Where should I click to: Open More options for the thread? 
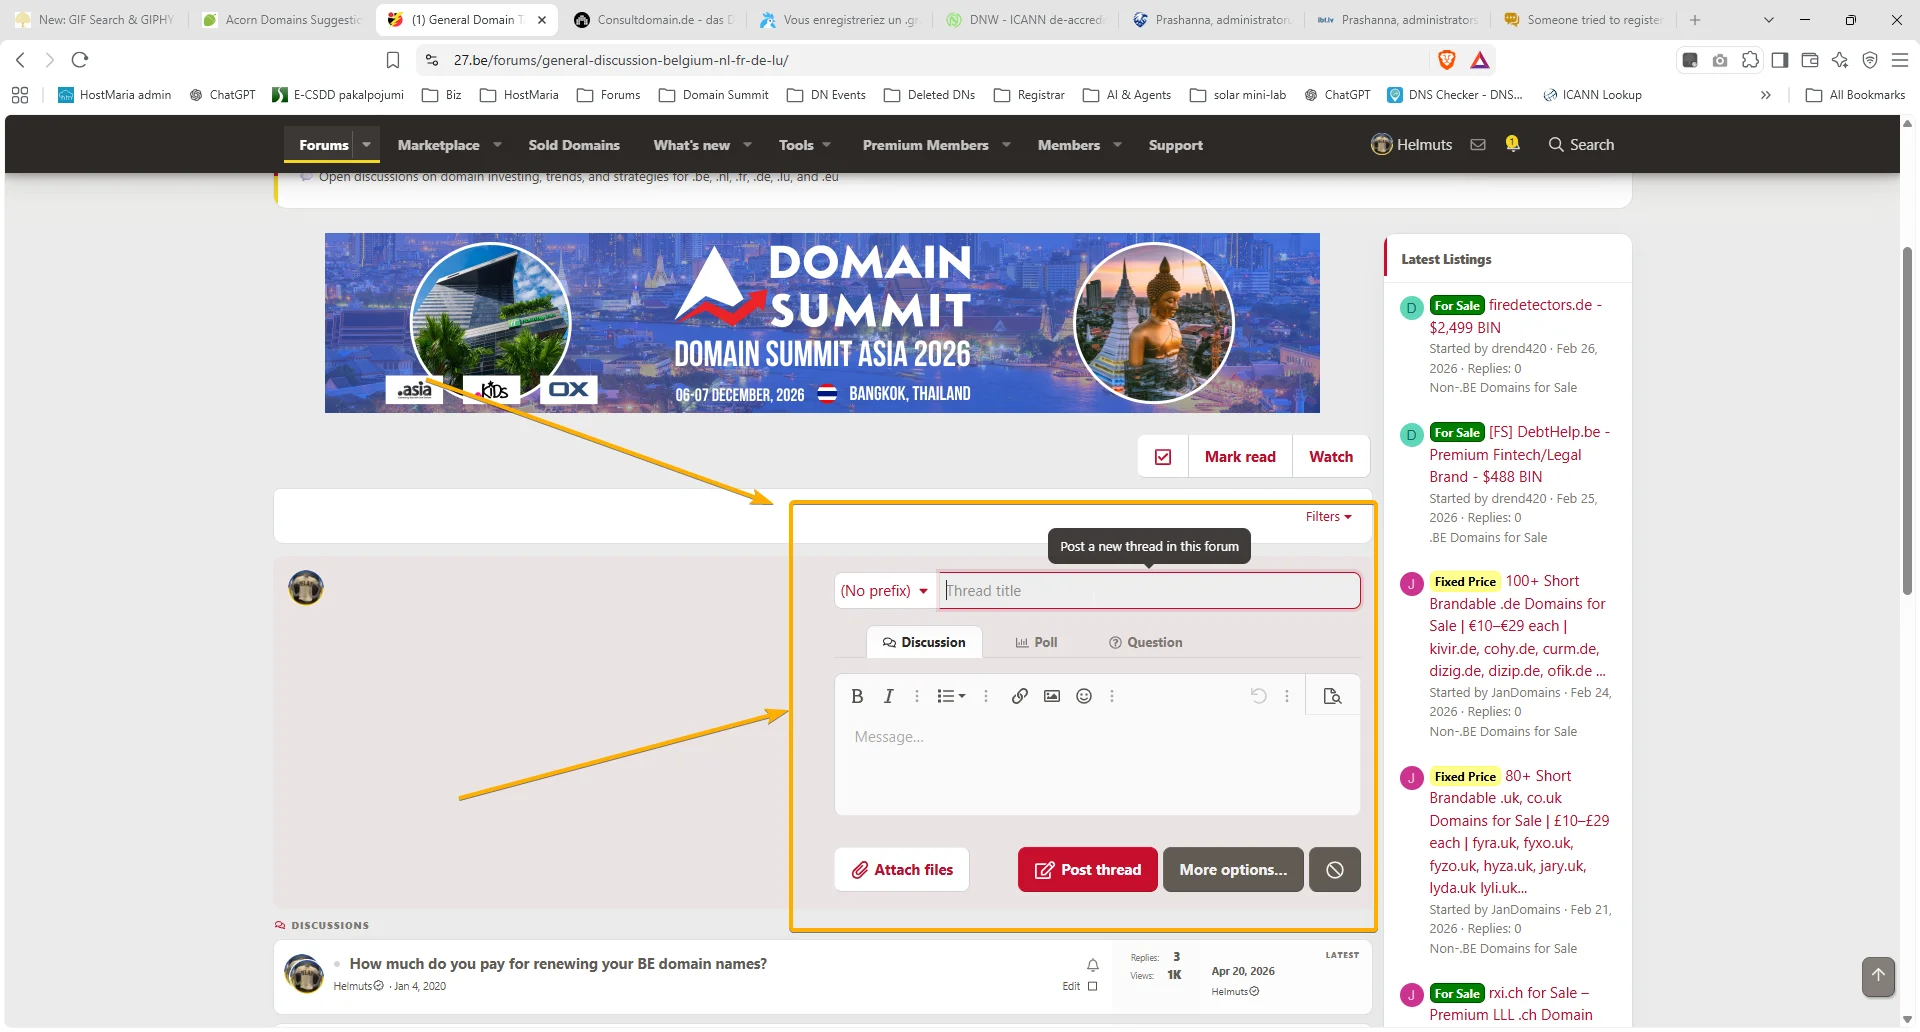[1233, 870]
